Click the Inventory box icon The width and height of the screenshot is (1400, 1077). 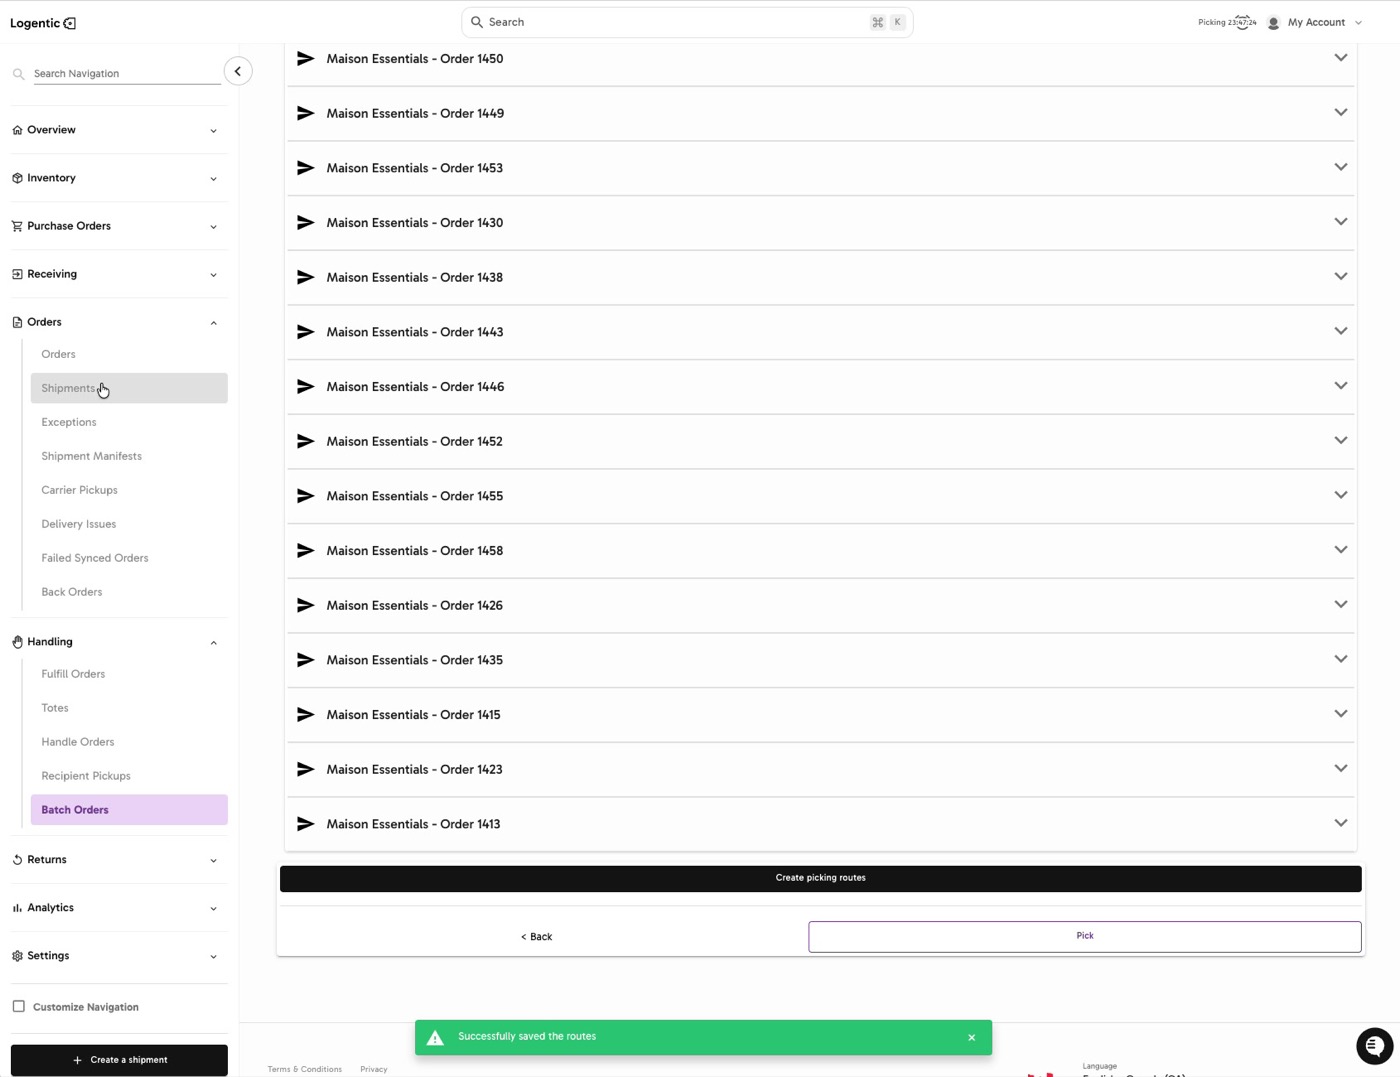pyautogui.click(x=17, y=178)
